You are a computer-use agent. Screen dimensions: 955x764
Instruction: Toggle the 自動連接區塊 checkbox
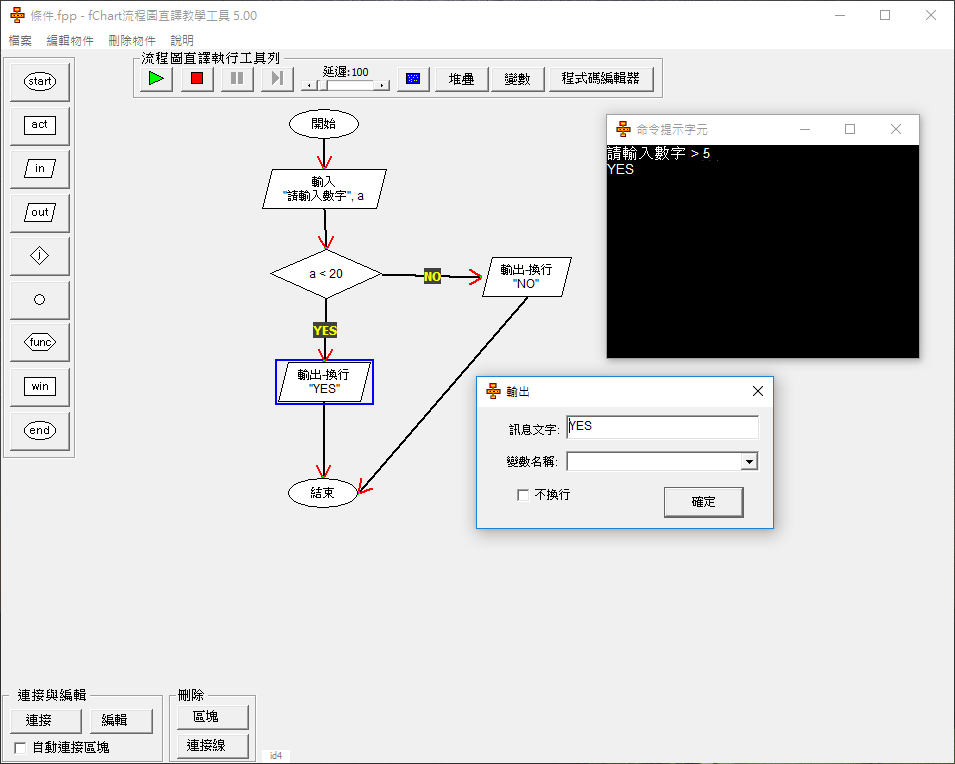point(21,747)
